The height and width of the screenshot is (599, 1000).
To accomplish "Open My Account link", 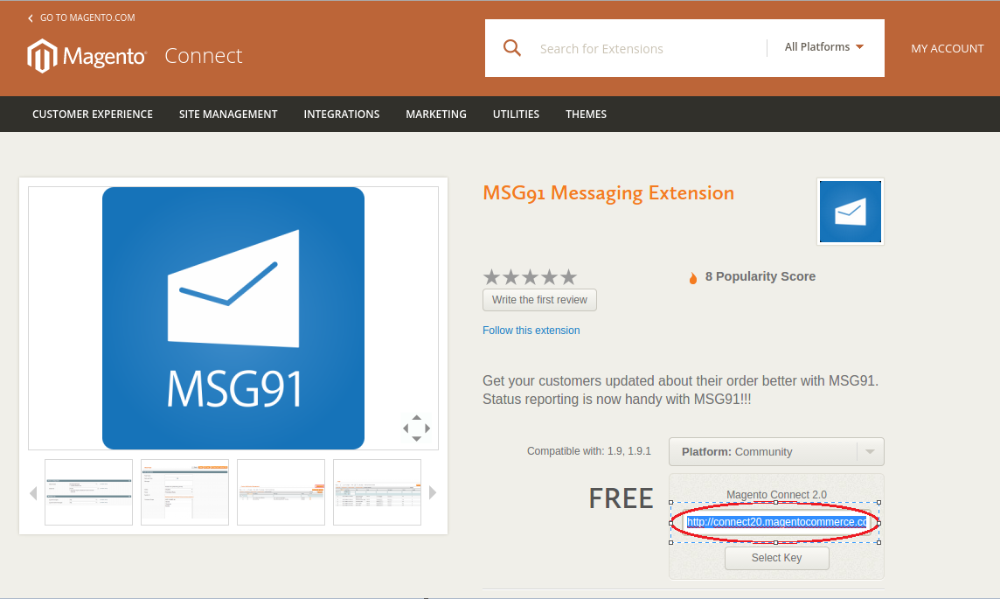I will coord(947,48).
